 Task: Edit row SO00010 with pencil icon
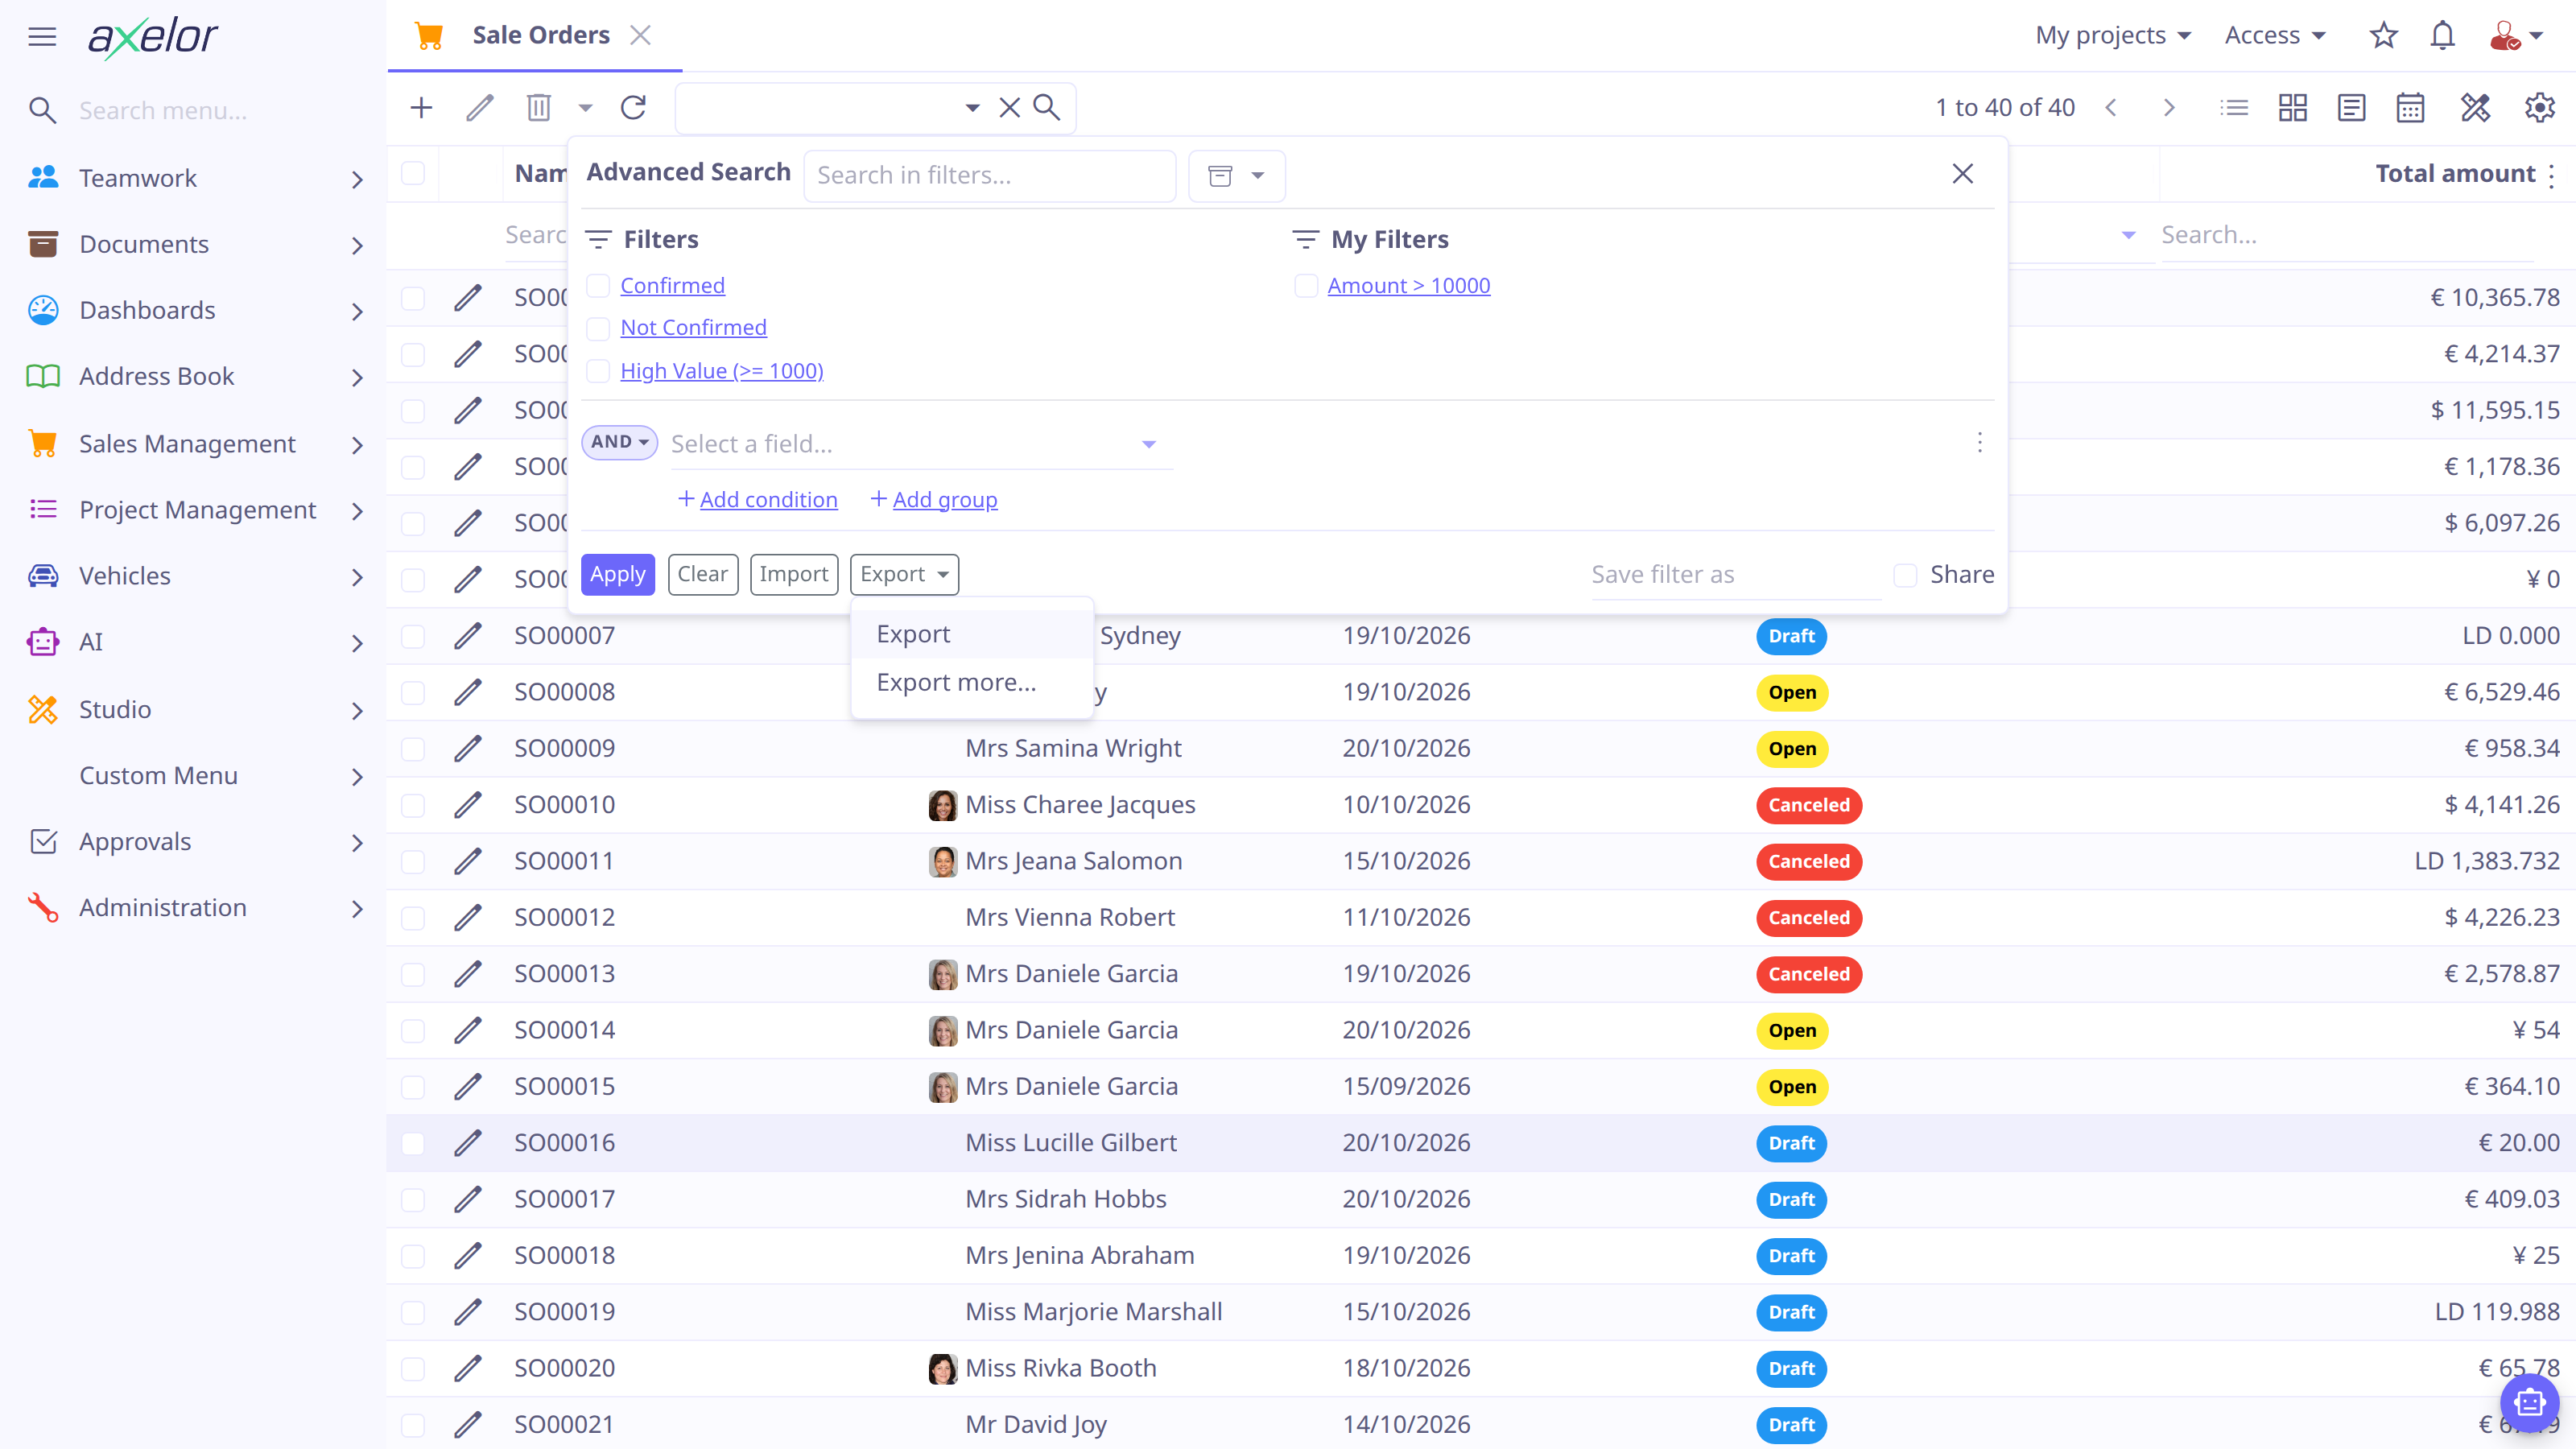coord(468,805)
